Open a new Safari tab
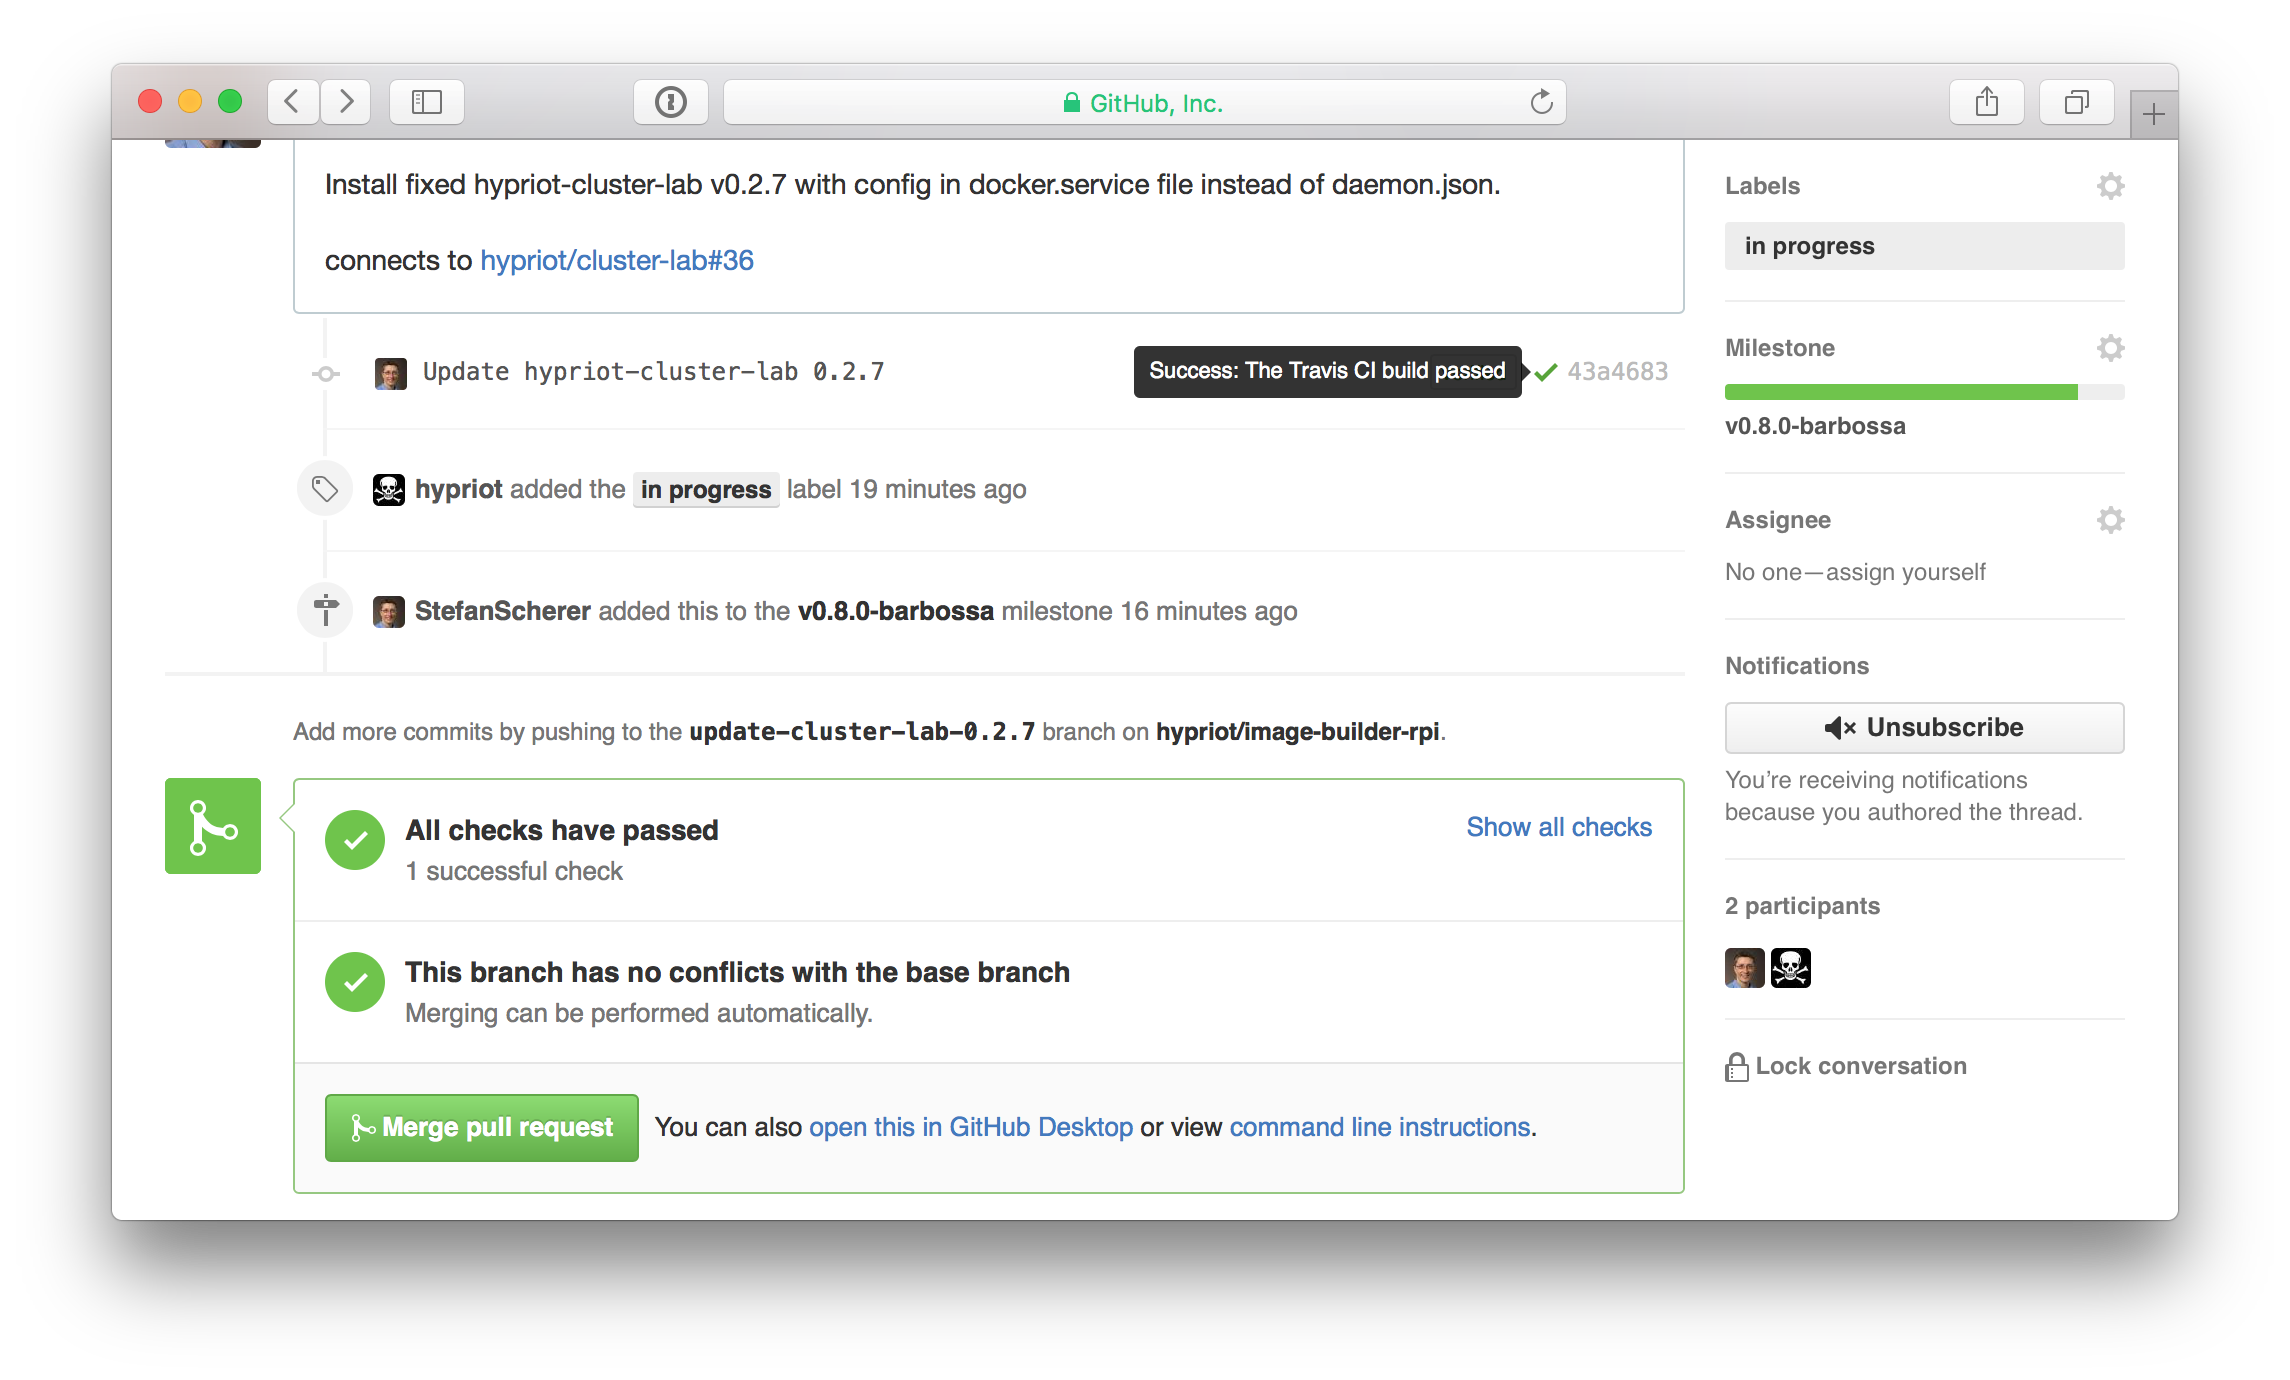2290x1380 pixels. (2153, 112)
